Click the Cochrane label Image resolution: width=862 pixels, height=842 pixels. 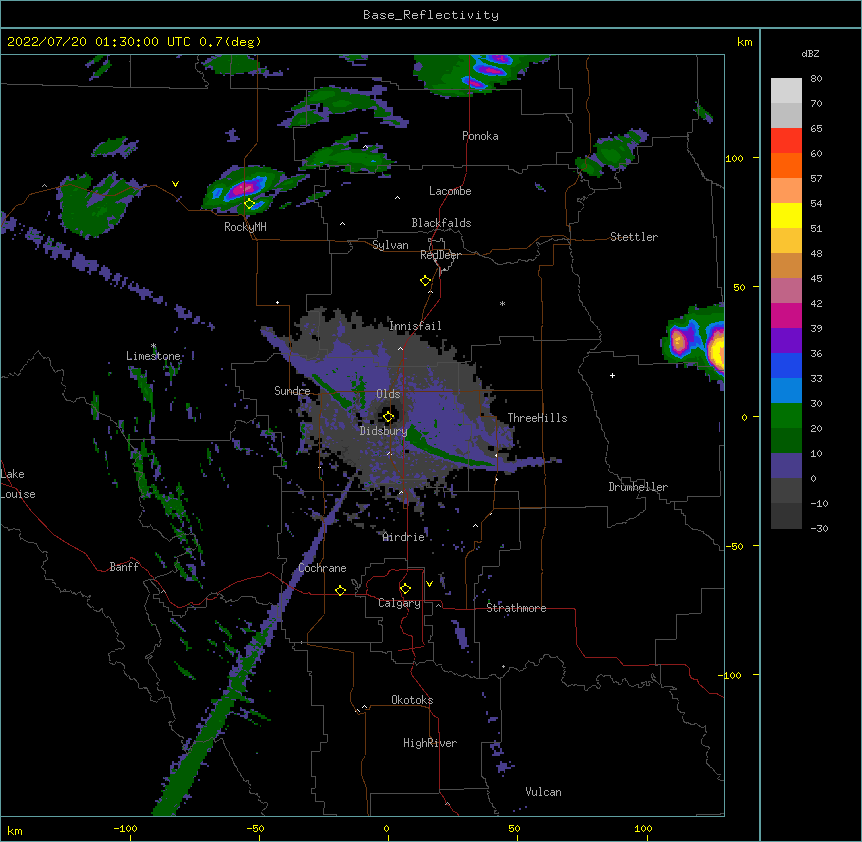[322, 568]
